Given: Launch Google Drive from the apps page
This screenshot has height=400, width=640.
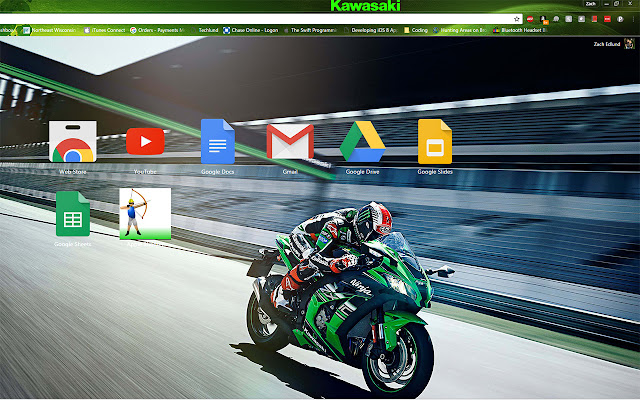Looking at the screenshot, I should 362,141.
